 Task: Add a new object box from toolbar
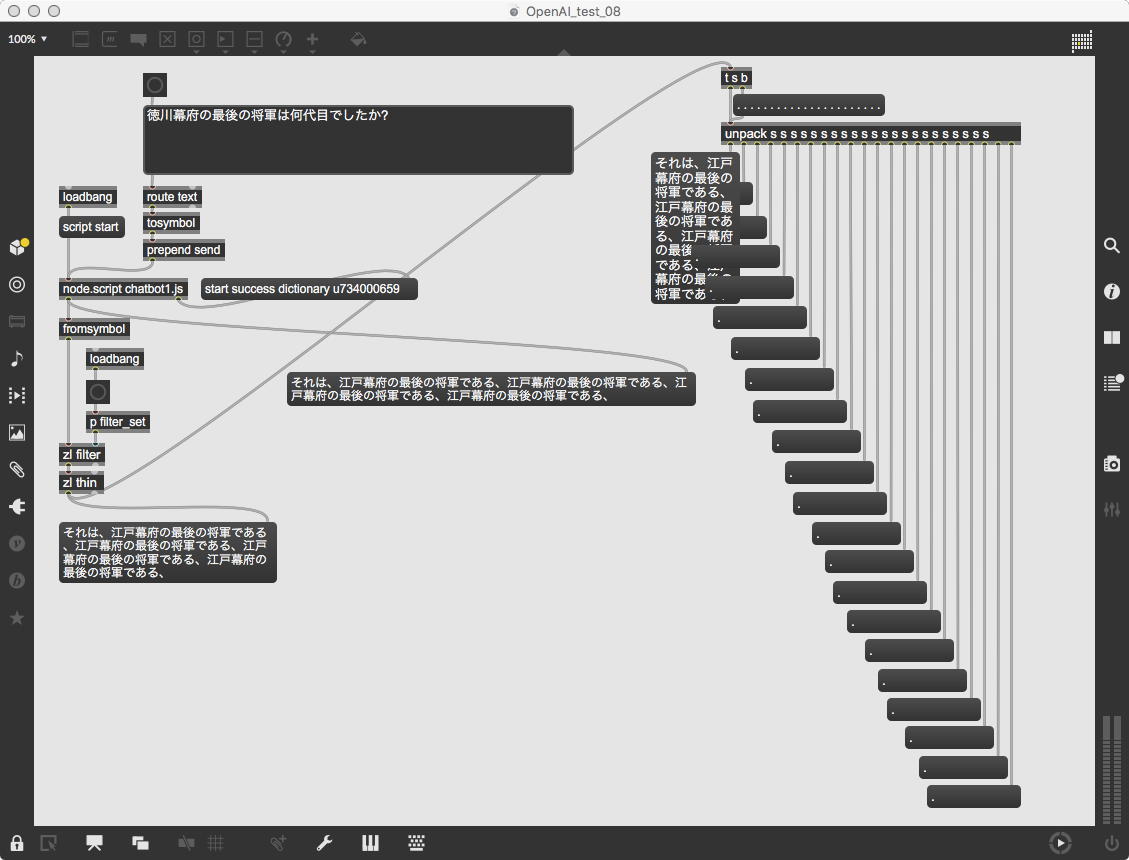pos(81,40)
